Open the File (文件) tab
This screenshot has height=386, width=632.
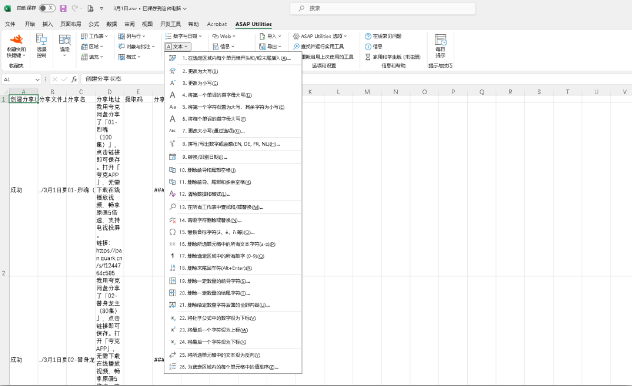click(10, 24)
